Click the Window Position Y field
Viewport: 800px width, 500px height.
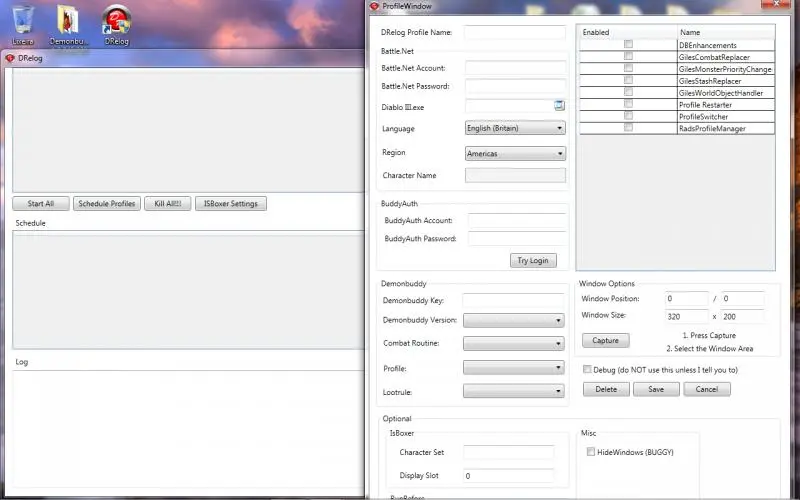click(x=743, y=298)
